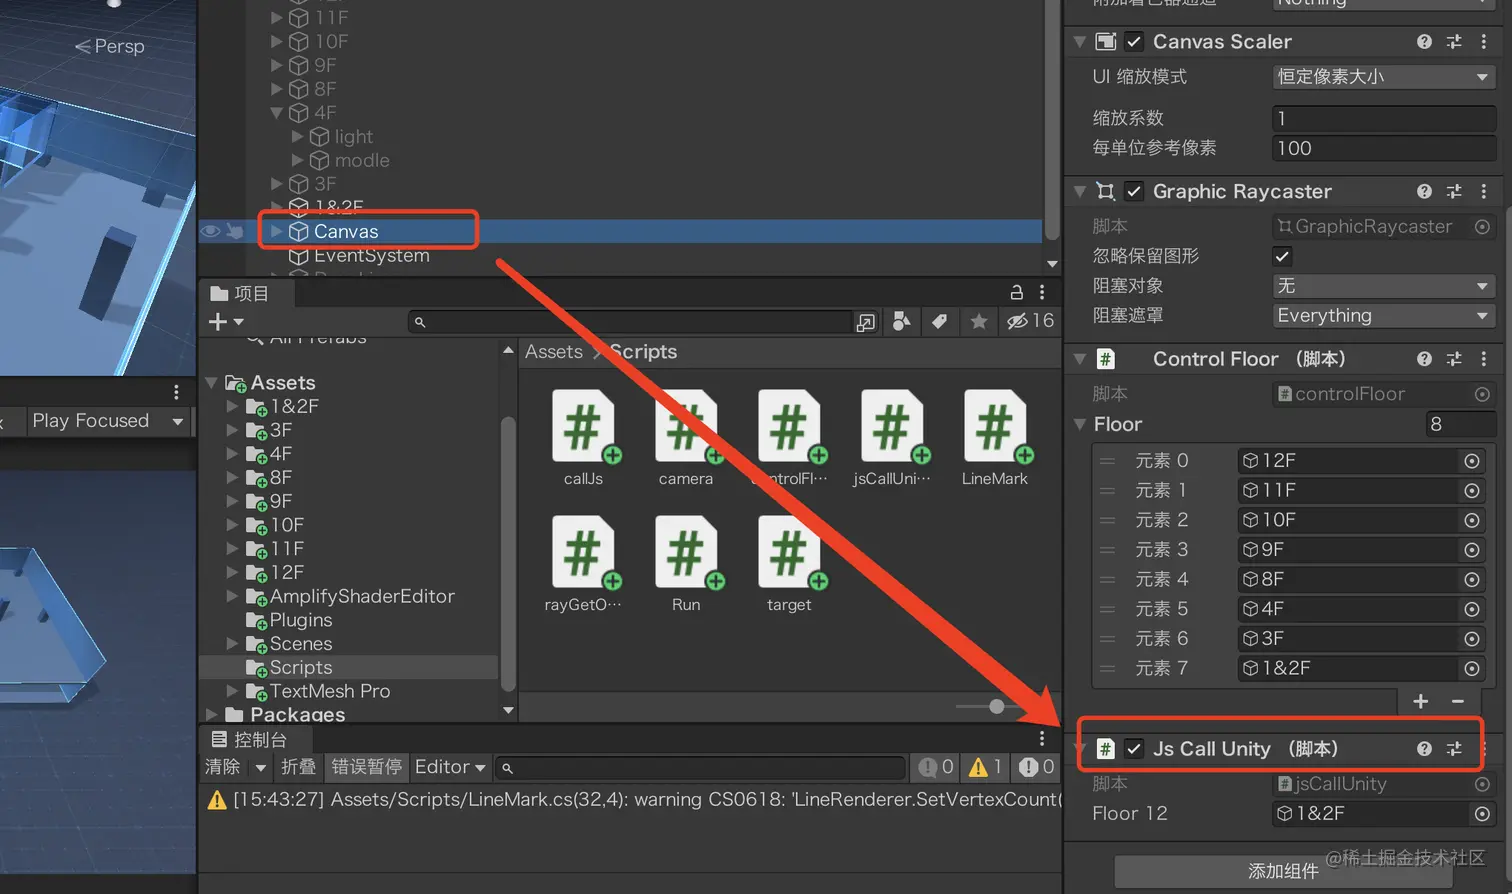Expand the Canvas hierarchy item
This screenshot has height=894, width=1512.
tap(277, 232)
